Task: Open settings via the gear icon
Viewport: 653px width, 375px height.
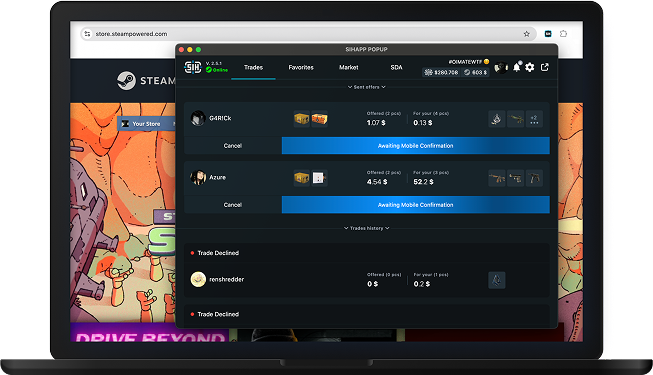Action: pyautogui.click(x=530, y=67)
